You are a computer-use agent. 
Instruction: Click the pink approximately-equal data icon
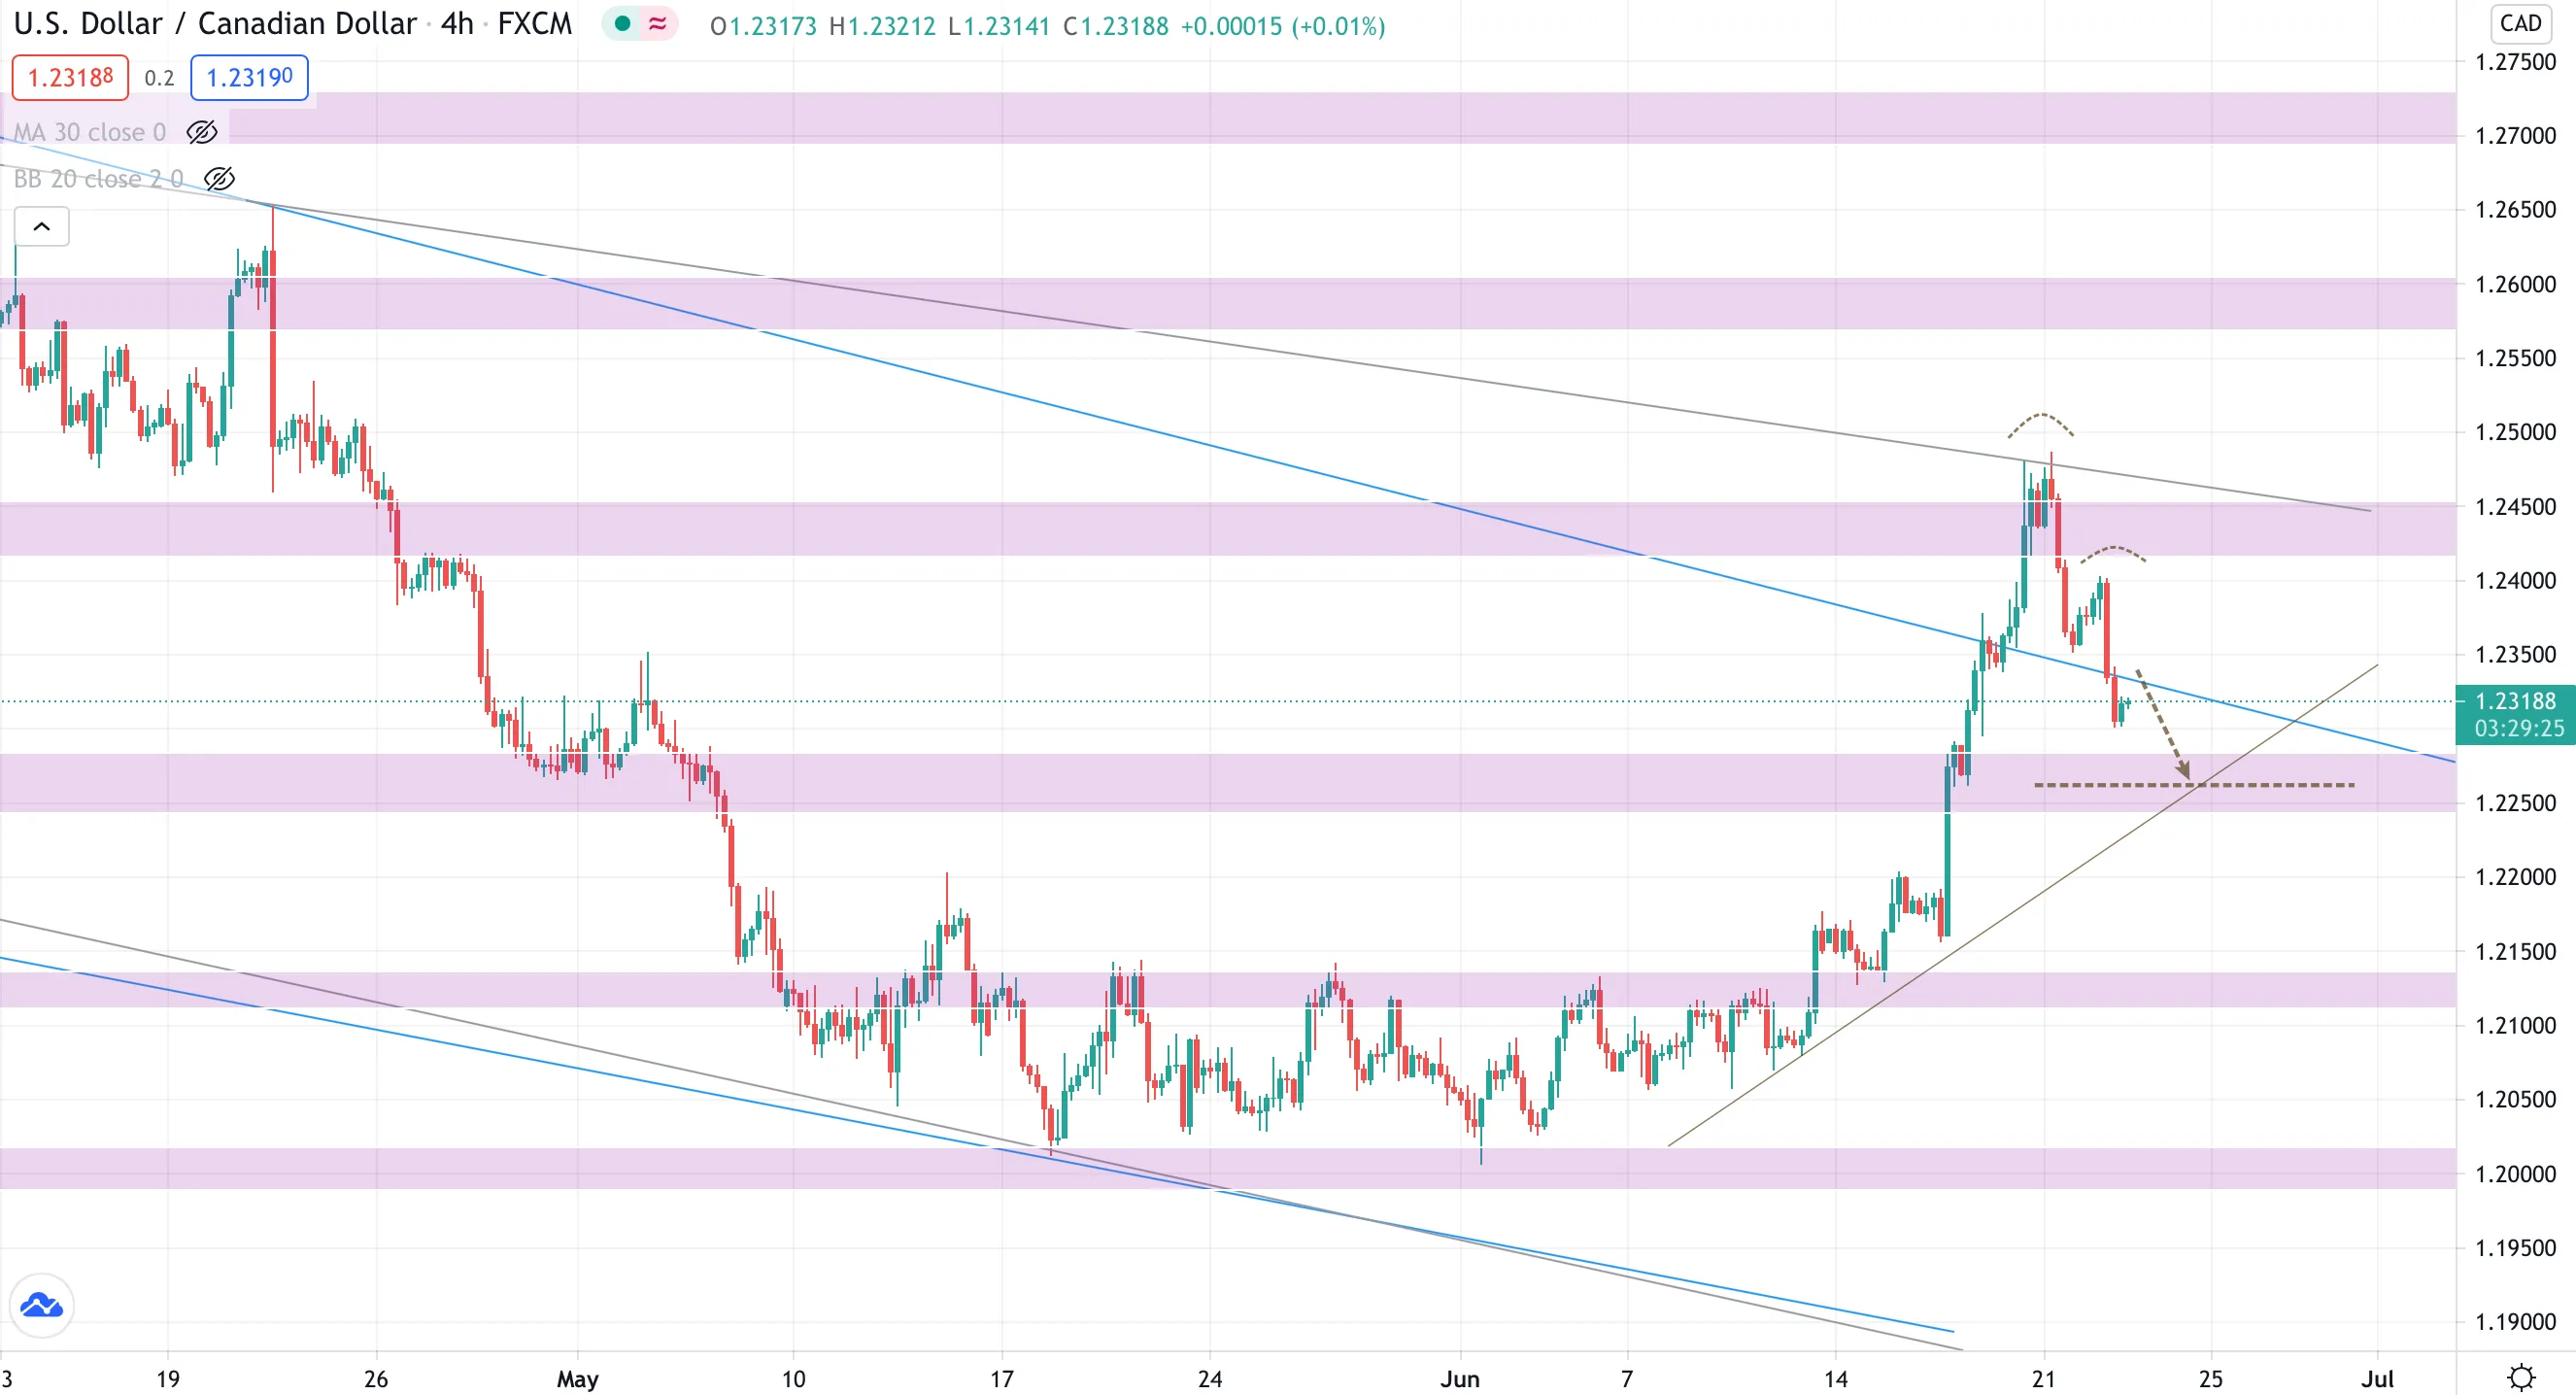coord(657,24)
